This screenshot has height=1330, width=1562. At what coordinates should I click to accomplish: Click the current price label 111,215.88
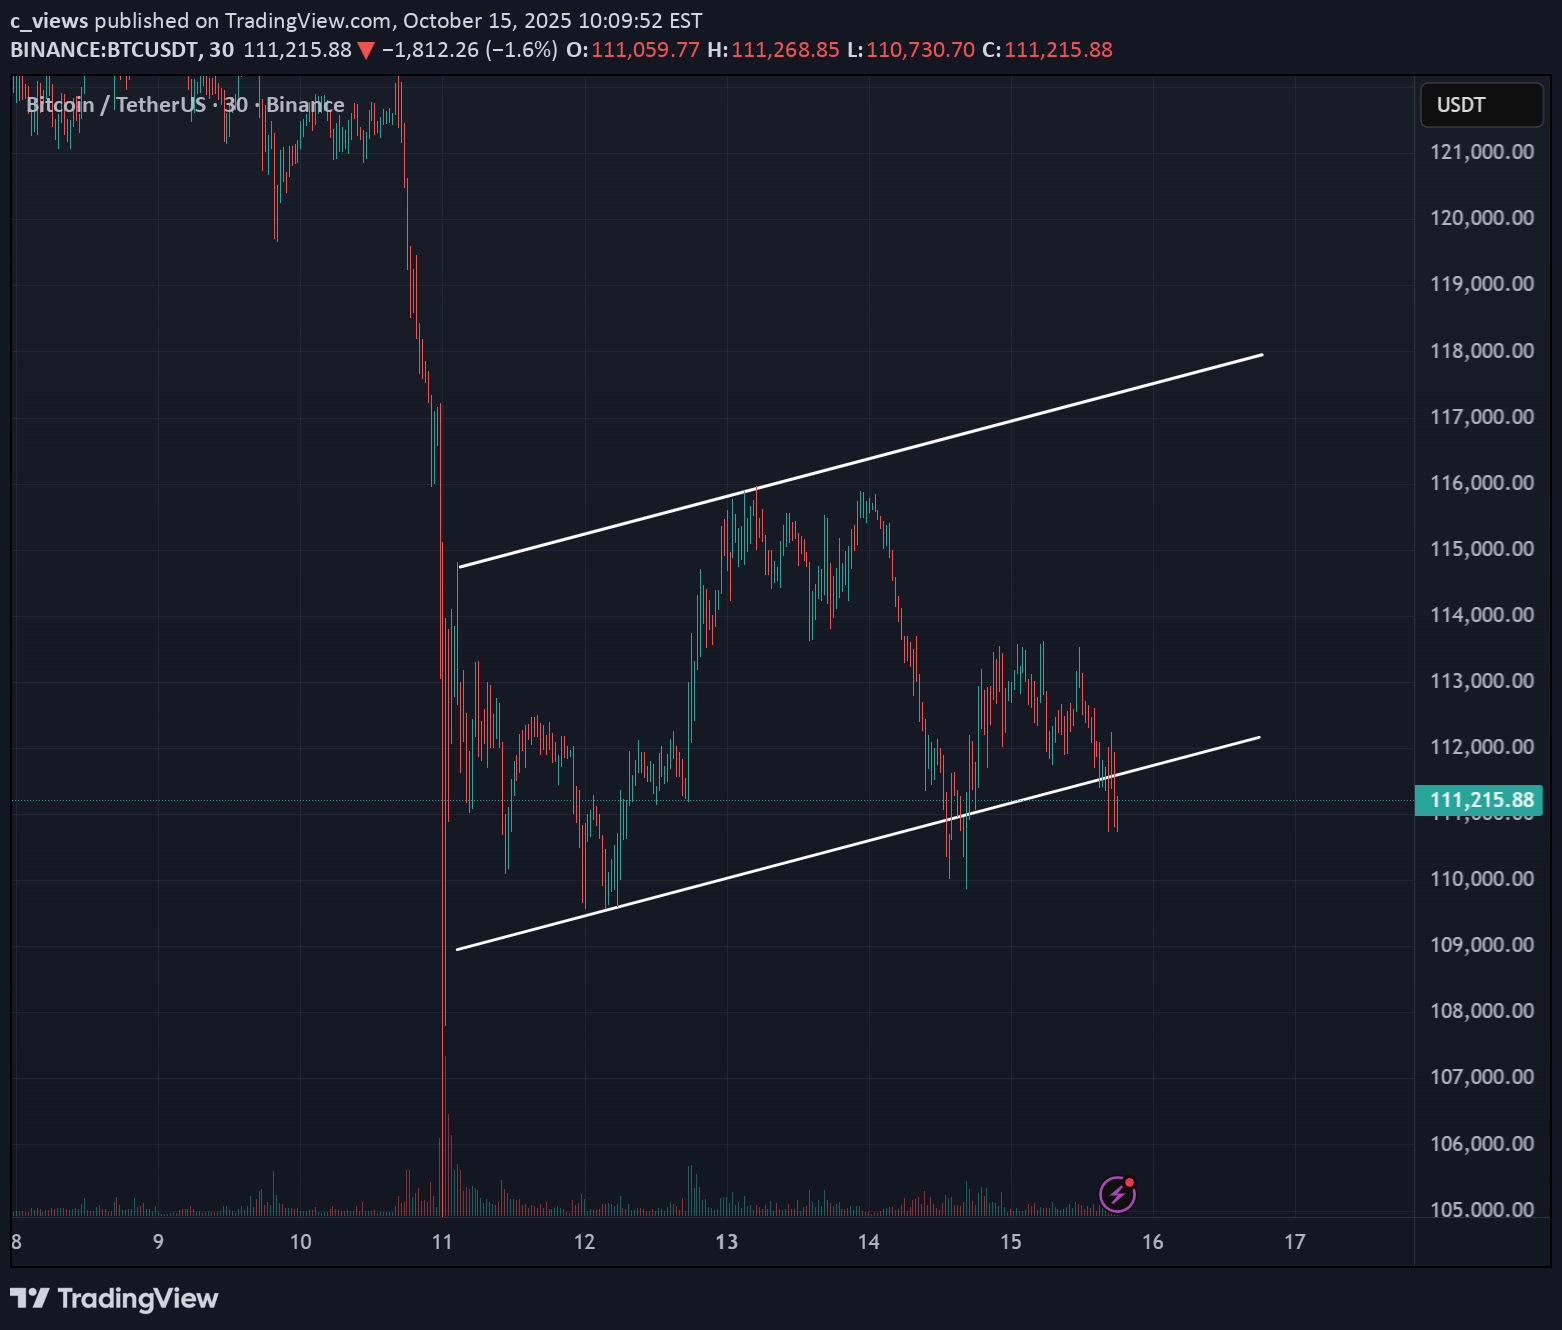pyautogui.click(x=1480, y=800)
